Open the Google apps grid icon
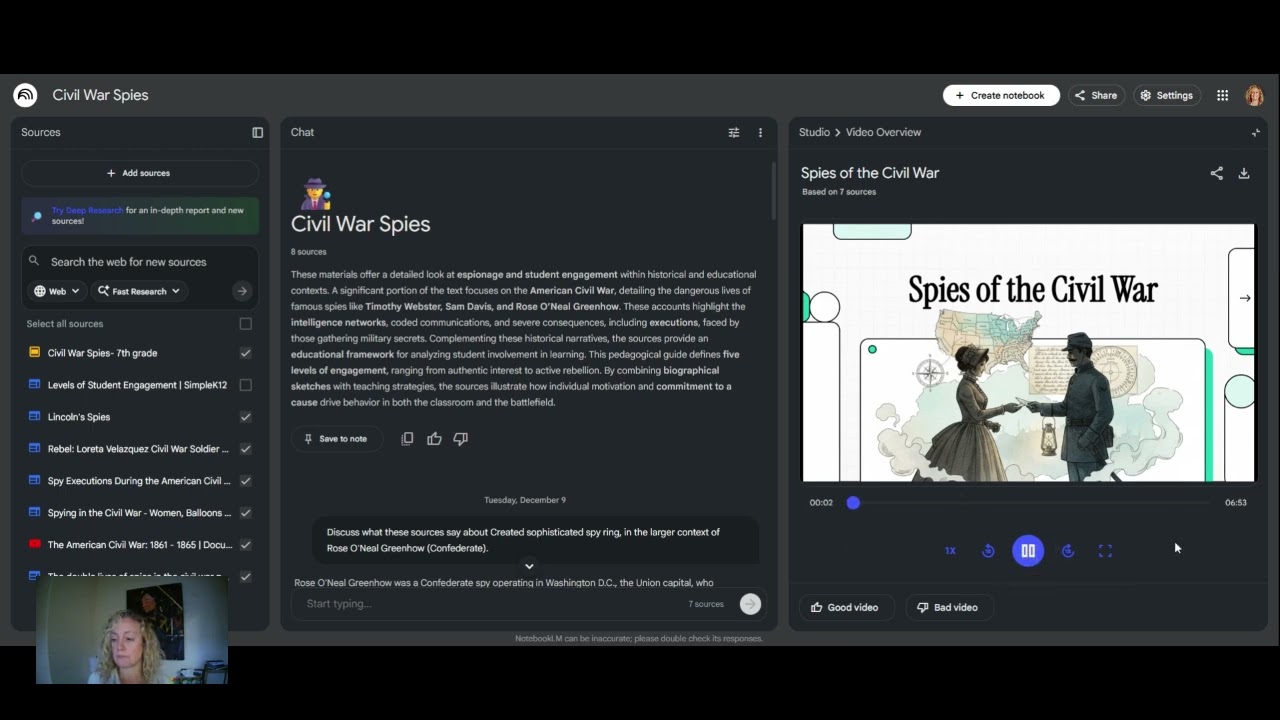1280x720 pixels. click(1222, 95)
